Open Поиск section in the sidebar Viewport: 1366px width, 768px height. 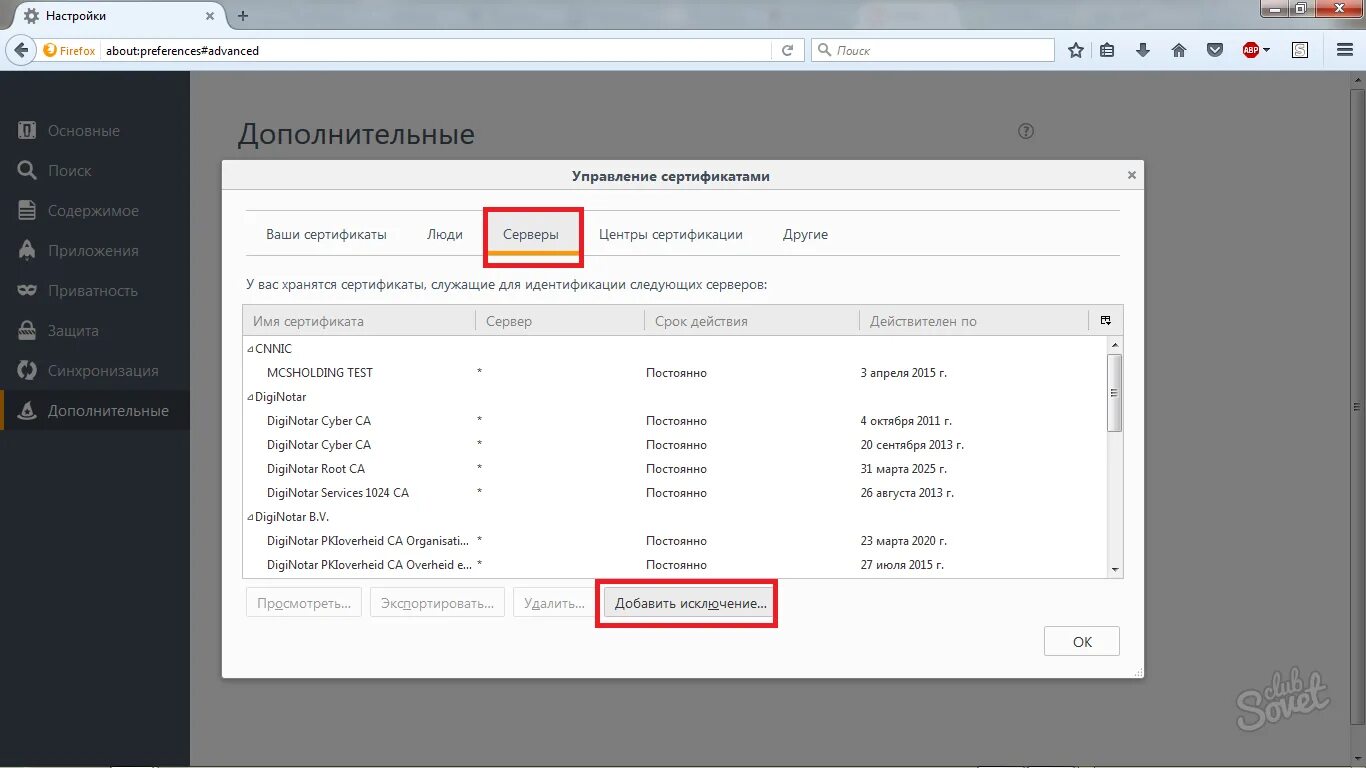pyautogui.click(x=95, y=171)
